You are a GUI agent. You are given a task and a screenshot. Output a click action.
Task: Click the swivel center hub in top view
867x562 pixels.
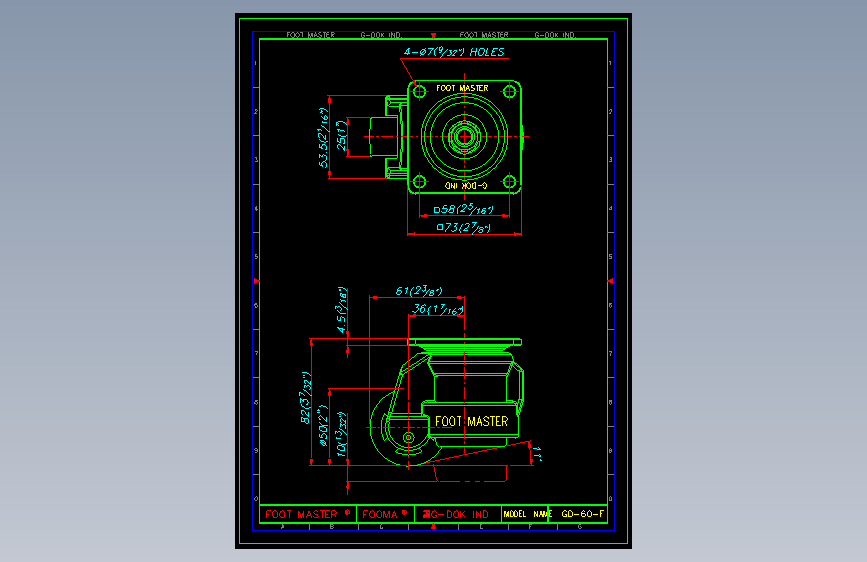tap(464, 136)
